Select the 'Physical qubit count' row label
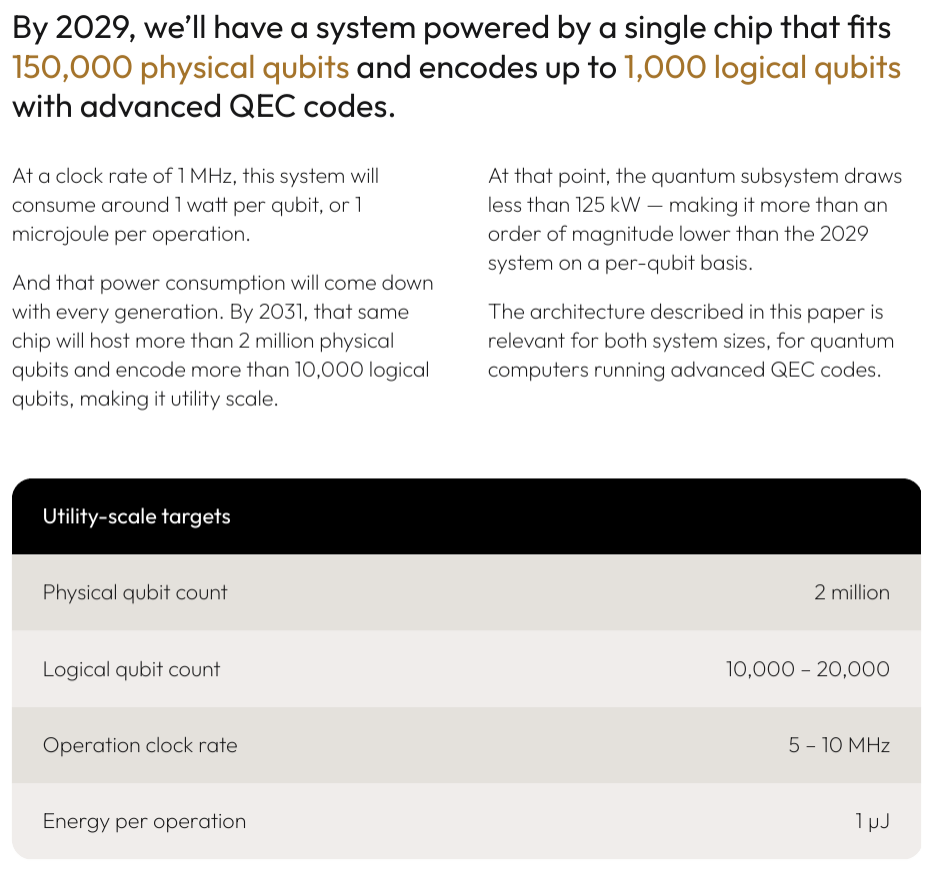 135,592
